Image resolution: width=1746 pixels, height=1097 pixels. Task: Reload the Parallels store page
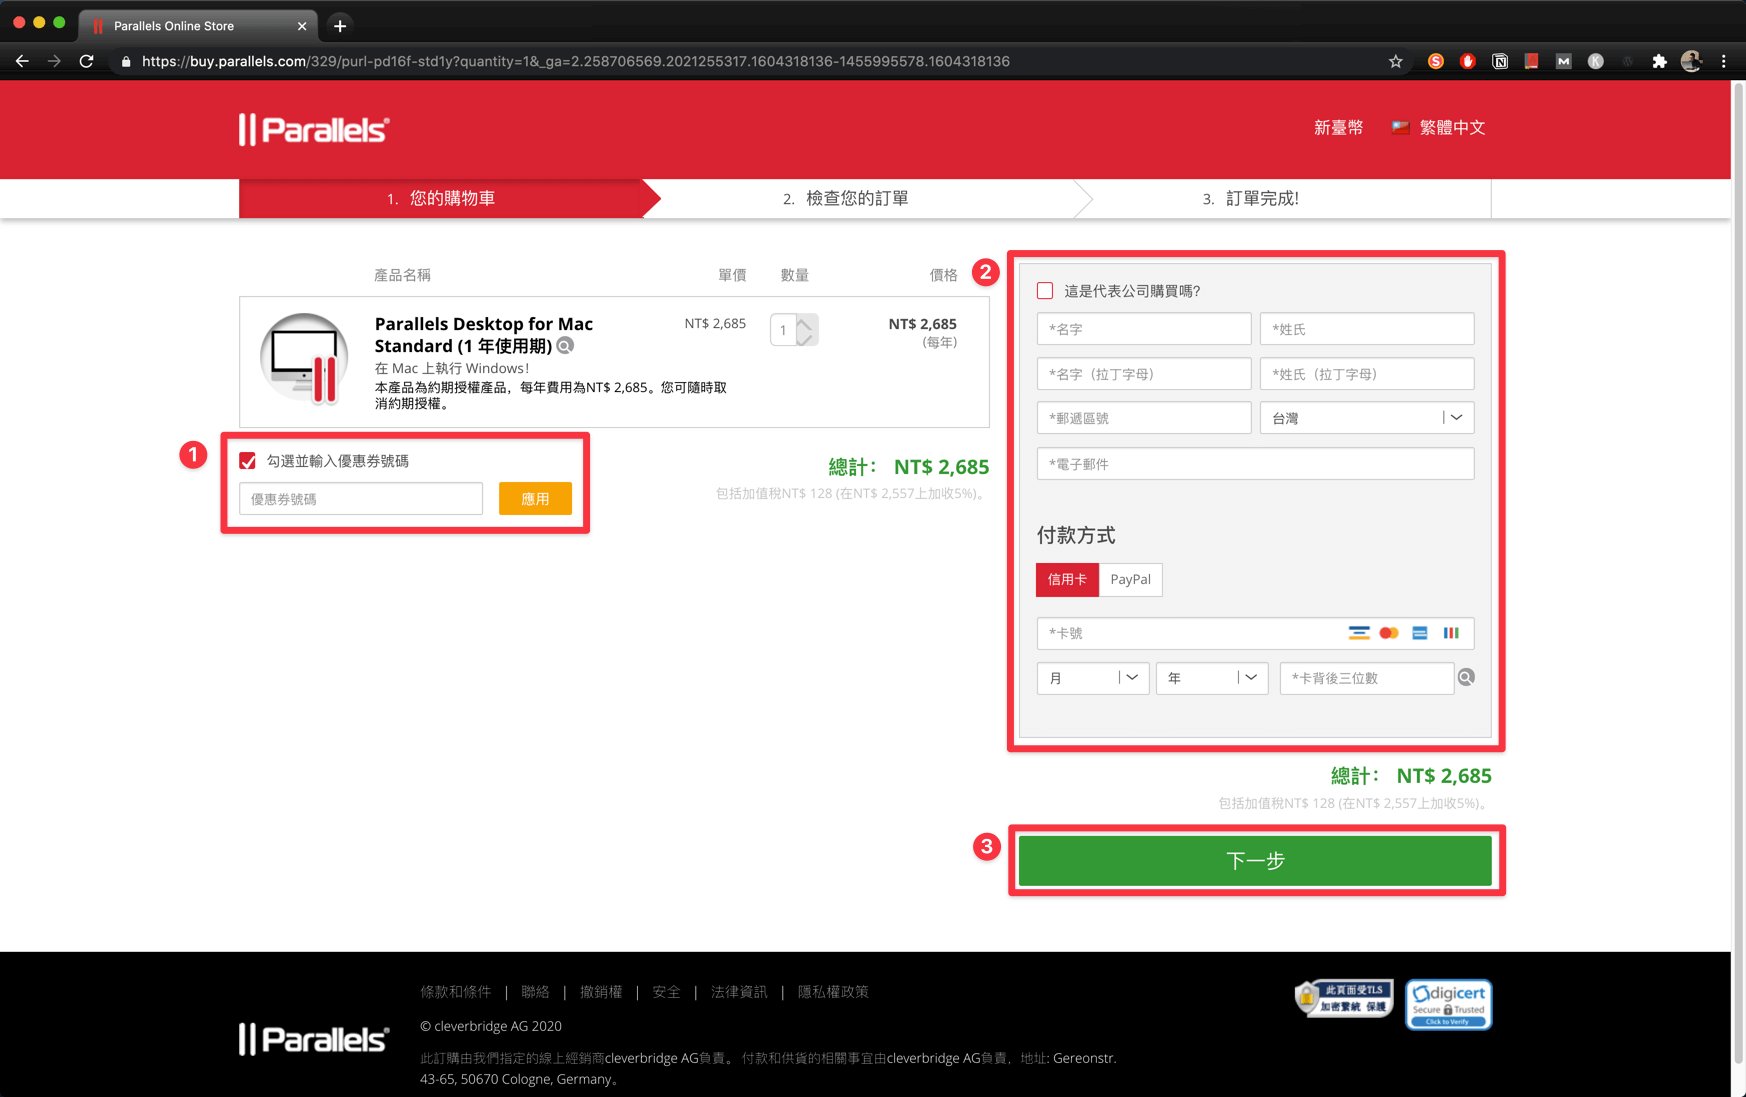coord(87,61)
